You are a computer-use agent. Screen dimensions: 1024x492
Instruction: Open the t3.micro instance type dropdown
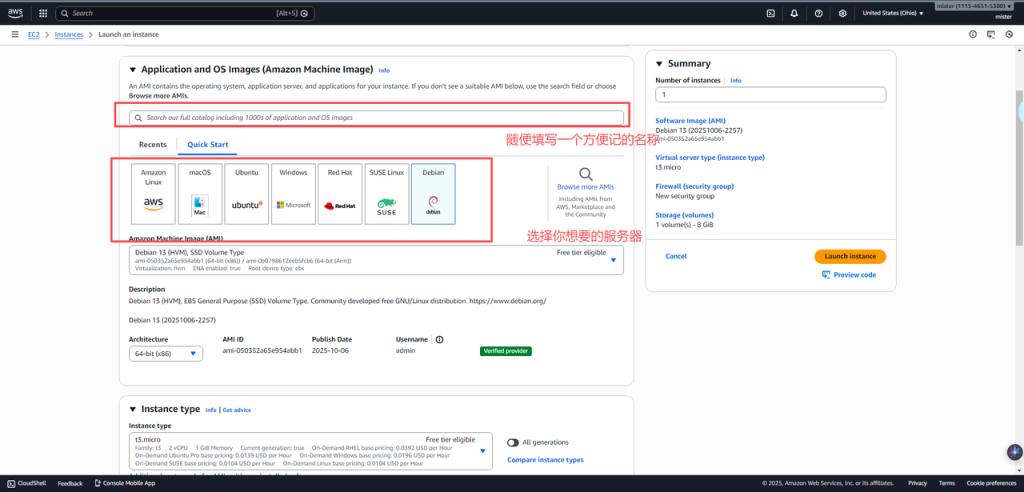click(x=311, y=451)
